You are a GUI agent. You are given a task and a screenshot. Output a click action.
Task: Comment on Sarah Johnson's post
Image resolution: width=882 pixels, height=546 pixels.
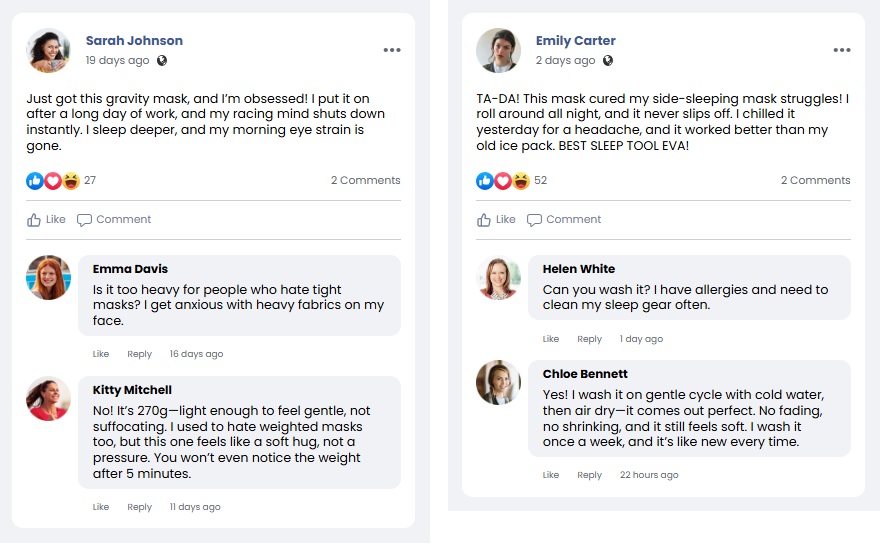(114, 220)
